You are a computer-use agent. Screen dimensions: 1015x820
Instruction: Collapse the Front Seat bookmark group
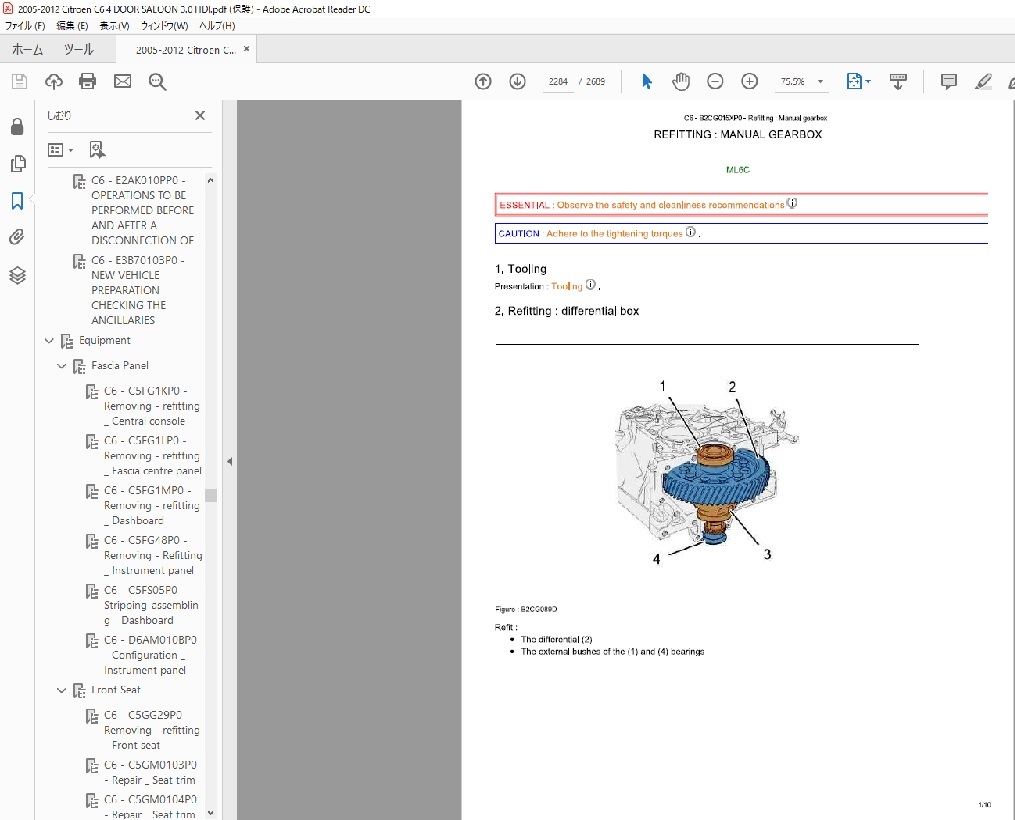pyautogui.click(x=61, y=691)
